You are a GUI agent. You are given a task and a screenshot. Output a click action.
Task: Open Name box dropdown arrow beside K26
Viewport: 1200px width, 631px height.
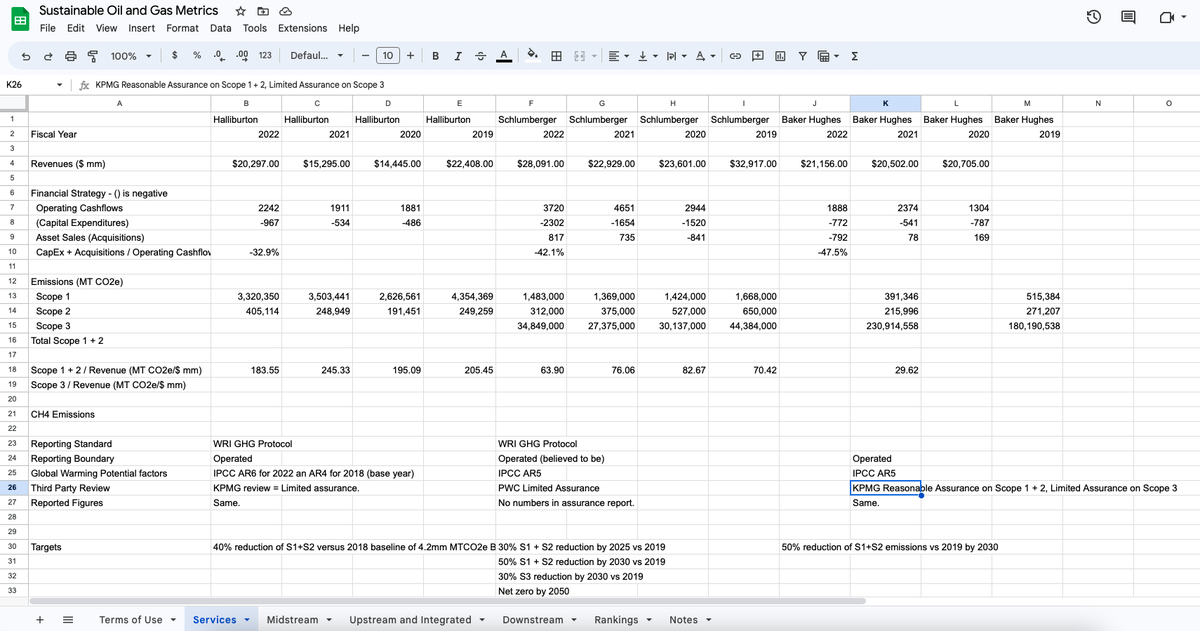pos(61,85)
